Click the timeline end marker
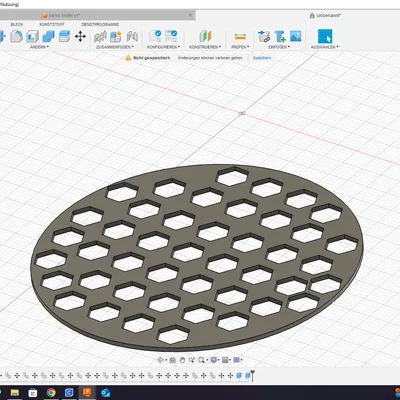The height and width of the screenshot is (400, 400). coord(253,375)
